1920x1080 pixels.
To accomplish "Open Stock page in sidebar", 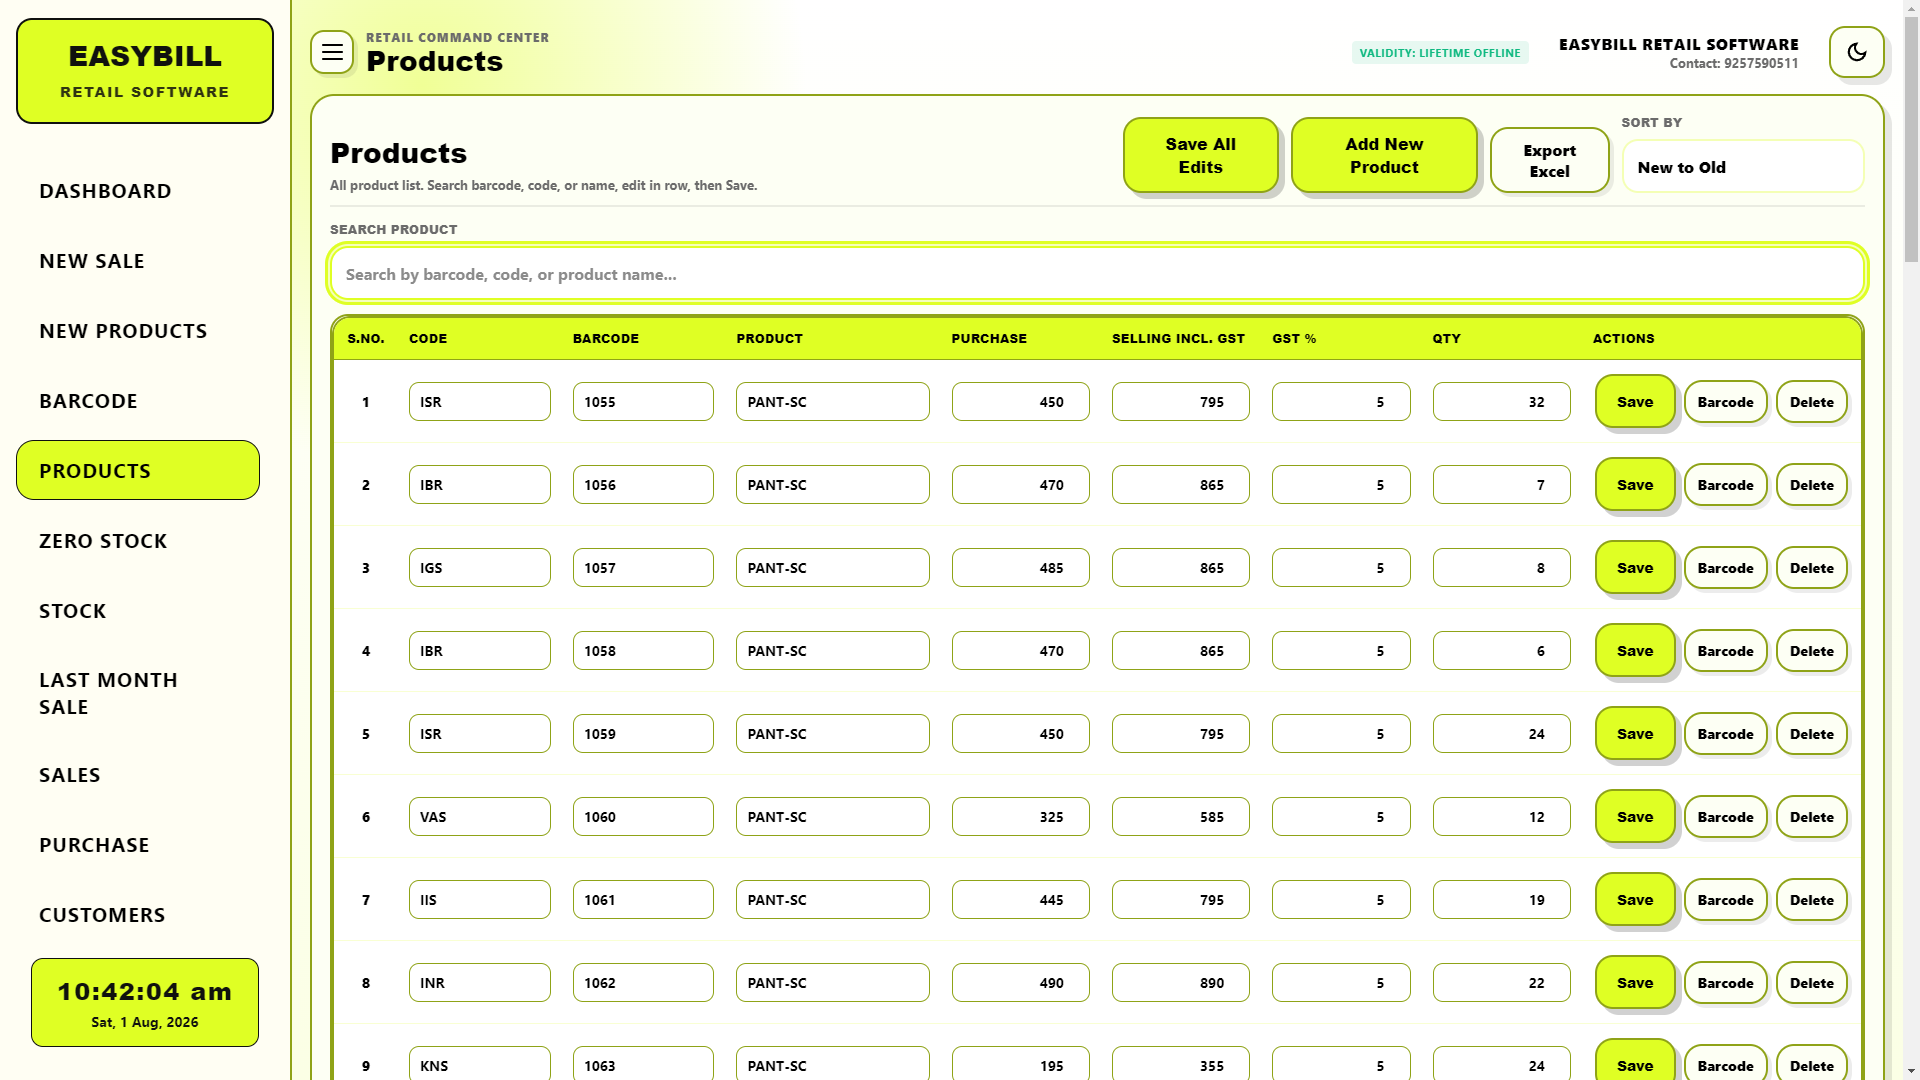I will tap(138, 611).
